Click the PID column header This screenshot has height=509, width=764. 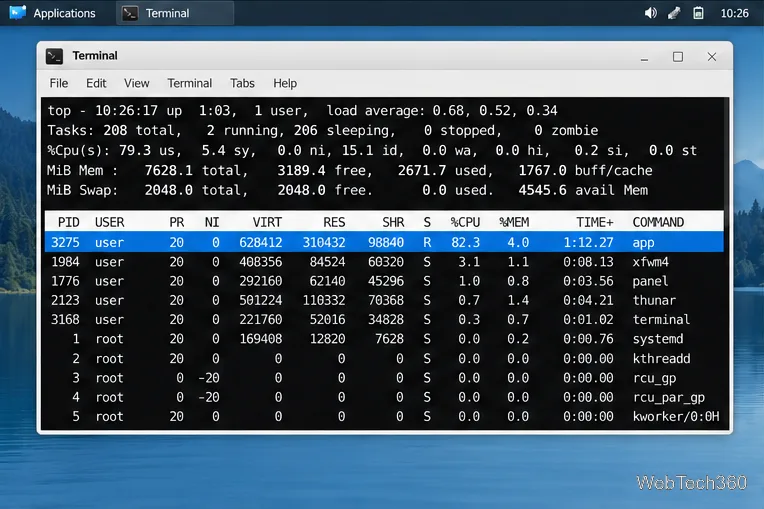pos(68,222)
